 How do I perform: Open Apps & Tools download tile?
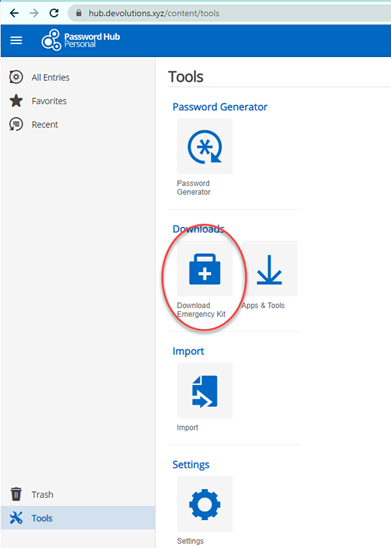pos(269,268)
